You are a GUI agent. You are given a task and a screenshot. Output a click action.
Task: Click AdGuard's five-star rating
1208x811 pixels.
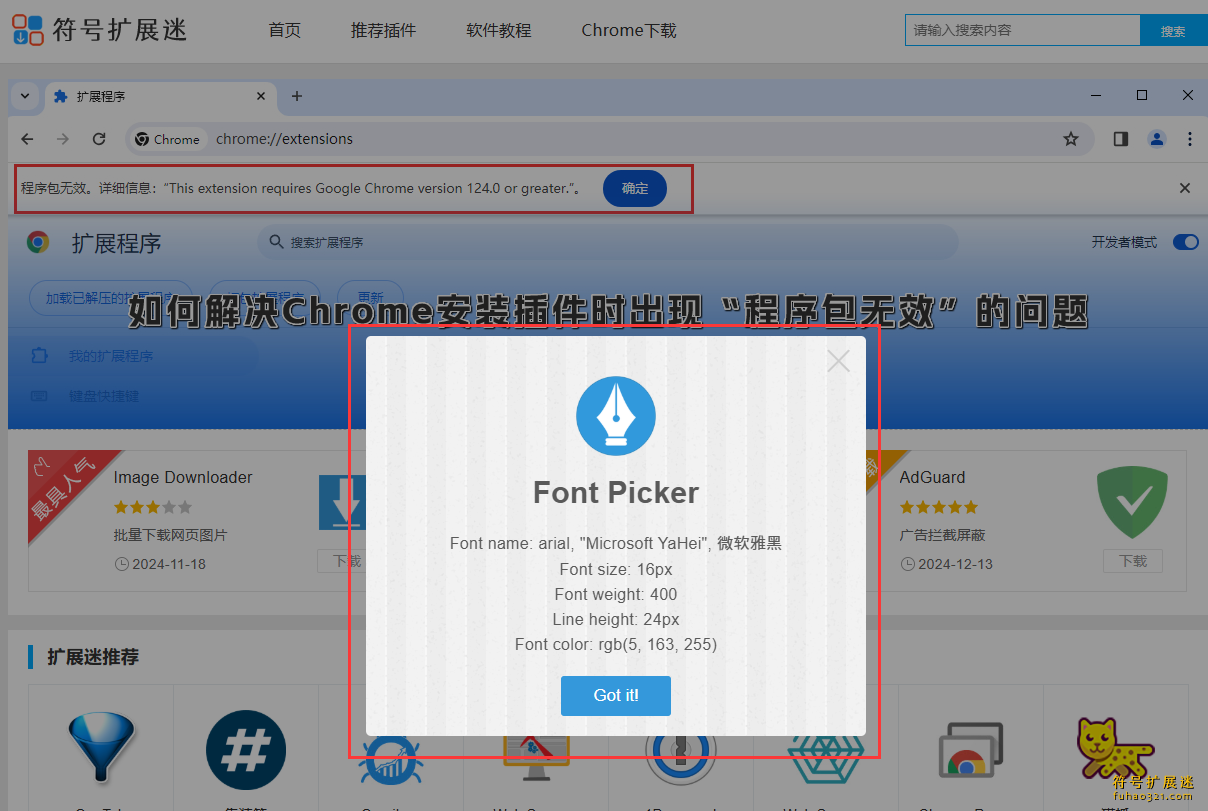point(938,507)
